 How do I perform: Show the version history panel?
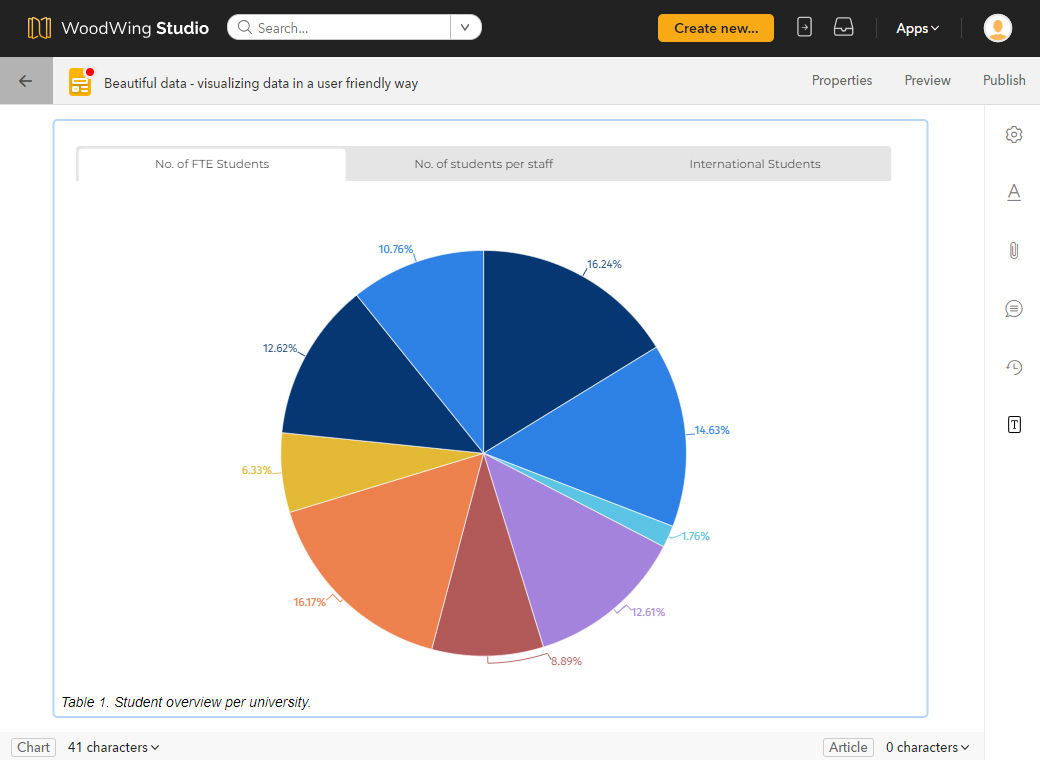(x=1014, y=366)
